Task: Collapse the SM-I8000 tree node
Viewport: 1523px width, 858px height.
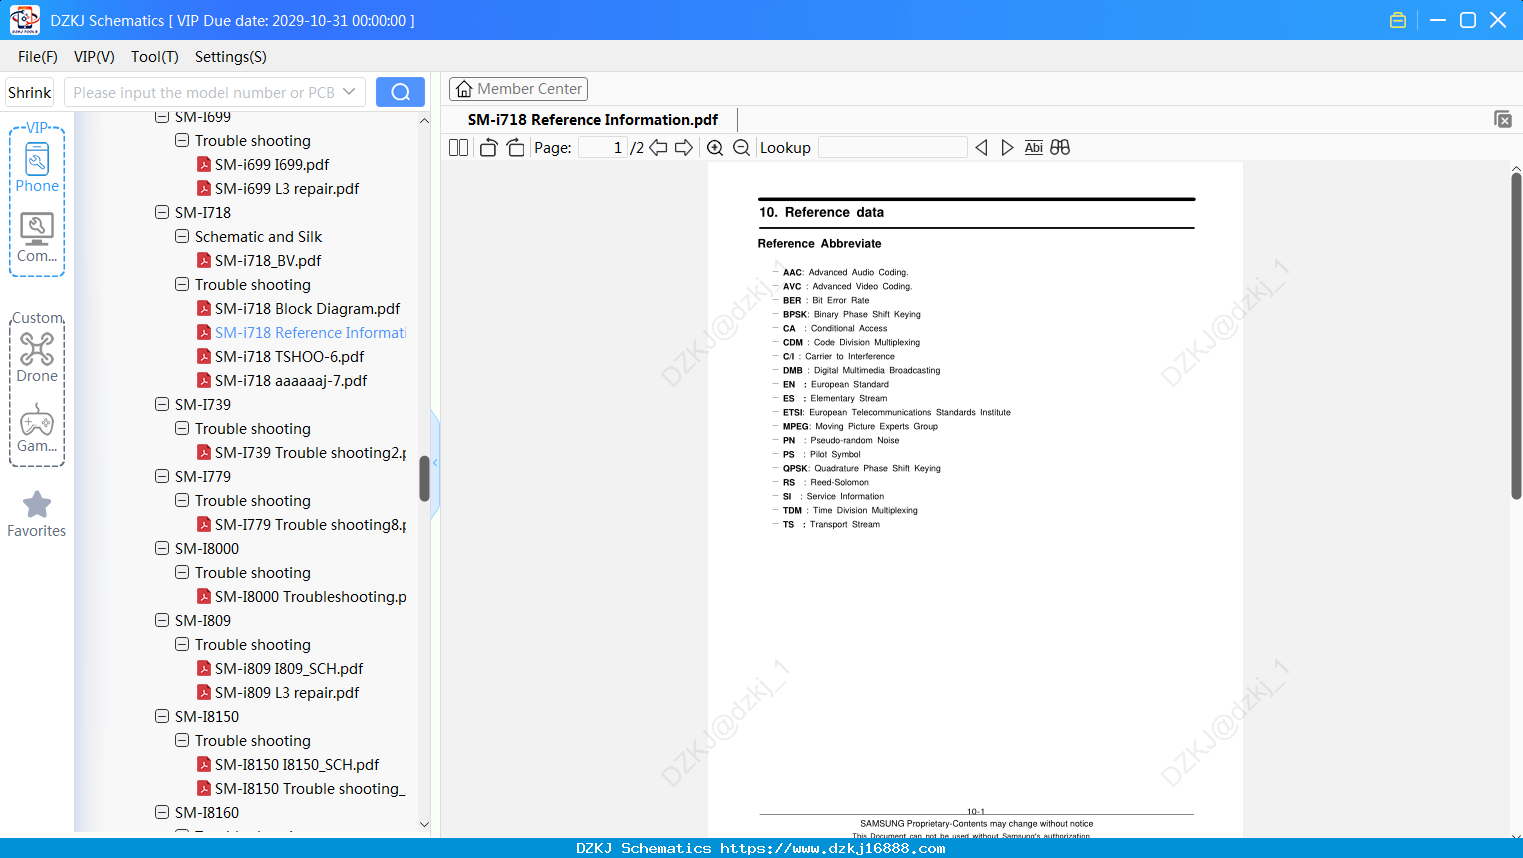Action: 162,548
